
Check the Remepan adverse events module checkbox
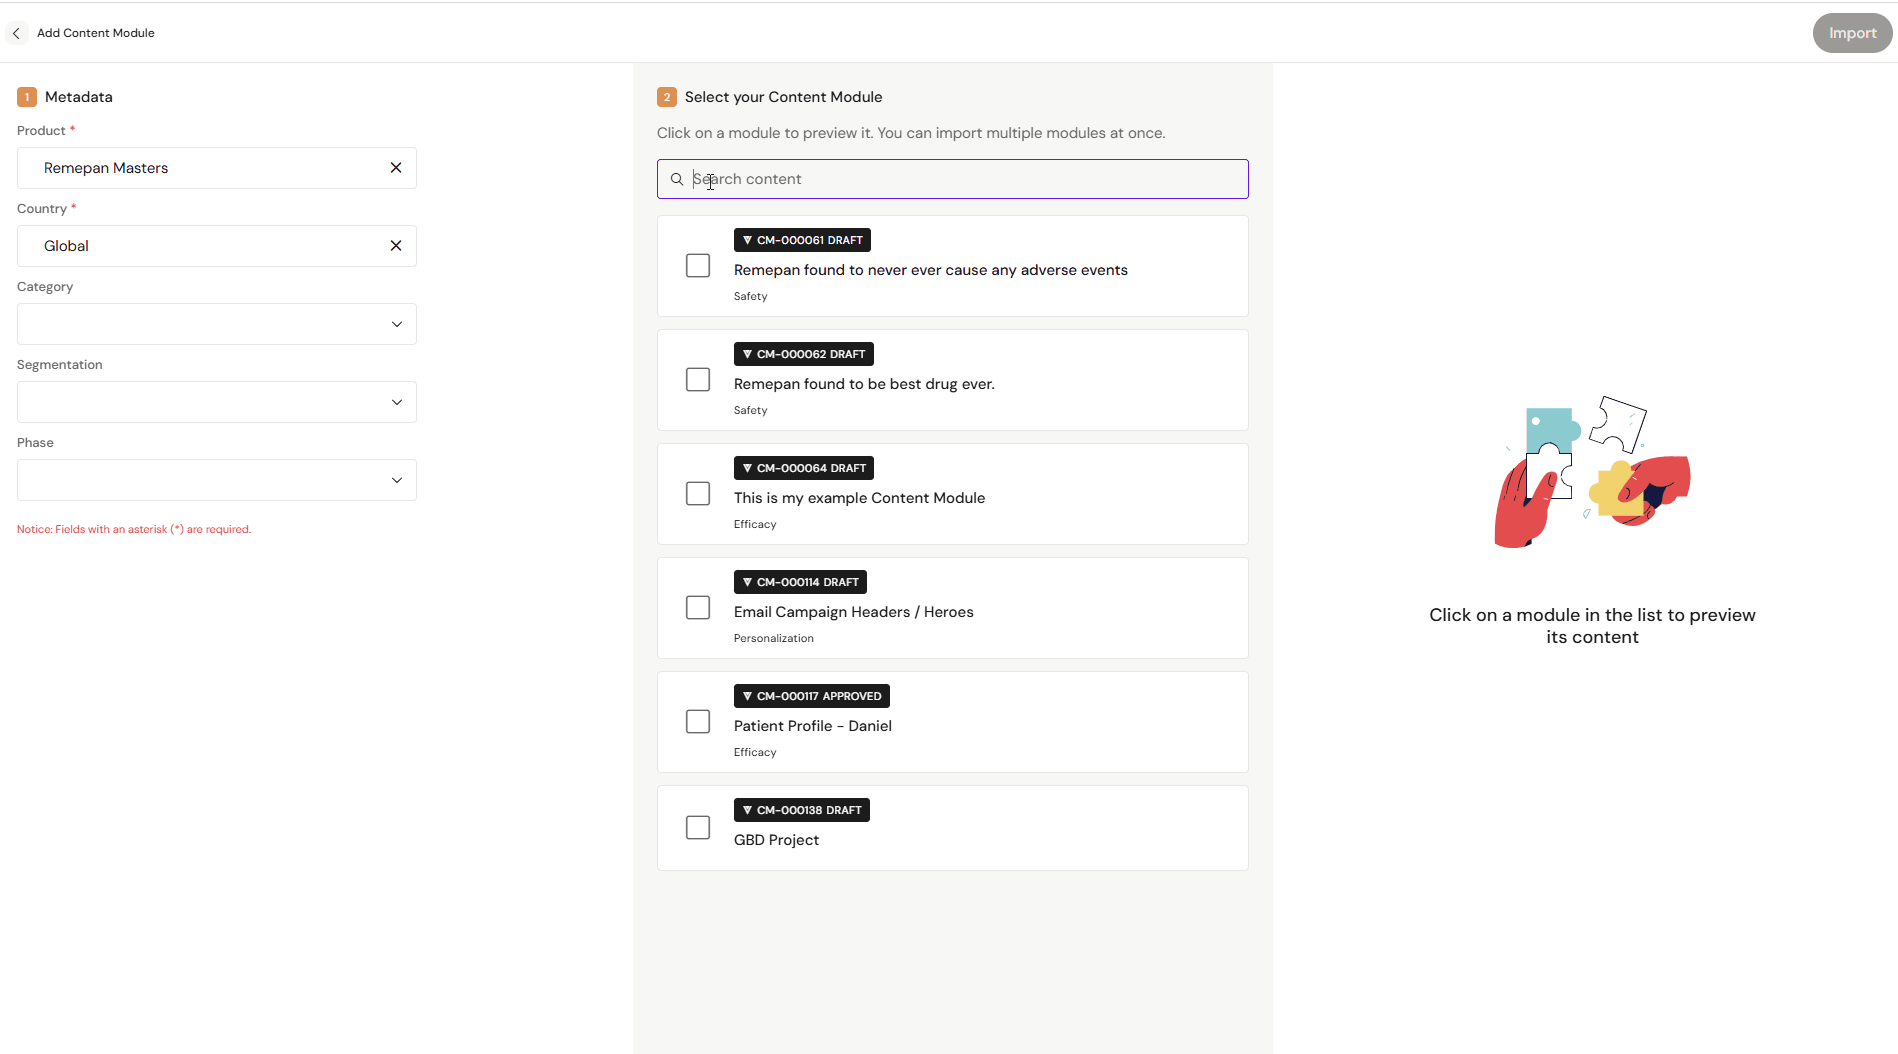point(698,266)
